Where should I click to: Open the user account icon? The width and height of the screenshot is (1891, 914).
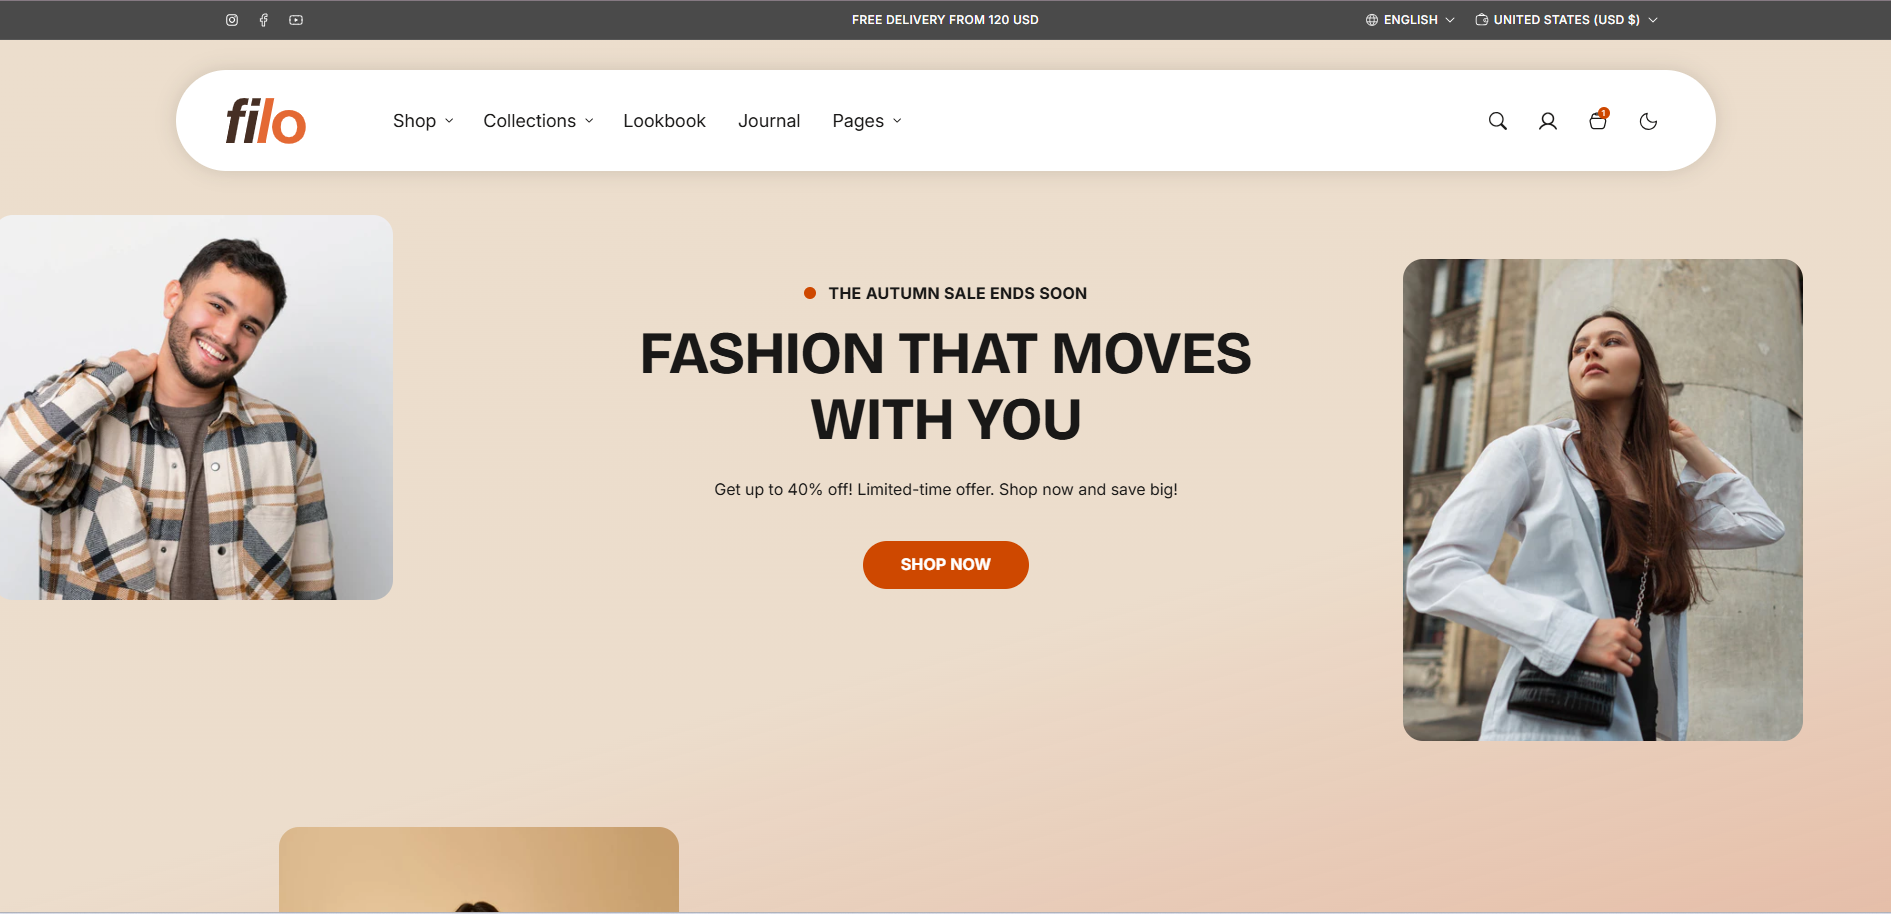(x=1548, y=121)
